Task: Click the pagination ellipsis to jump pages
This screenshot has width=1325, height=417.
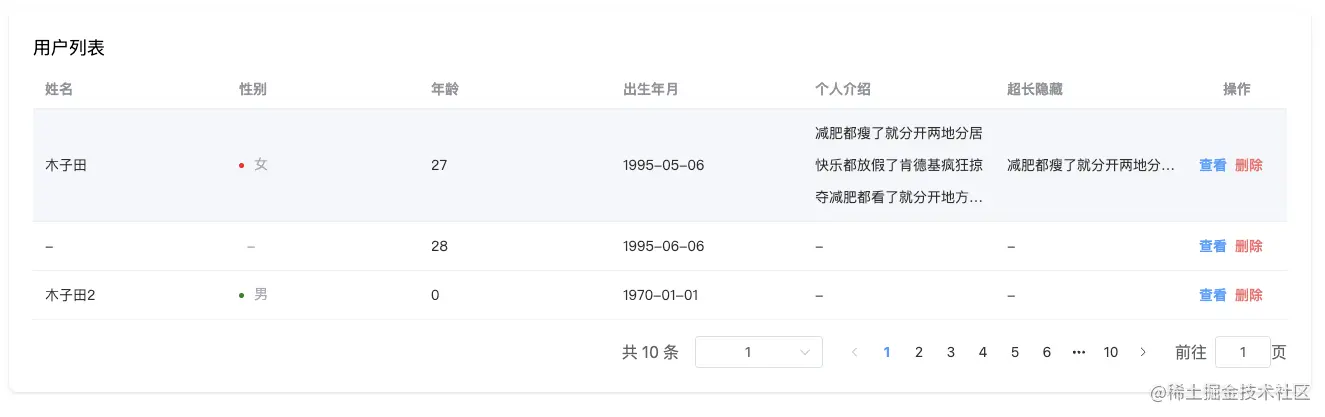Action: tap(1078, 352)
